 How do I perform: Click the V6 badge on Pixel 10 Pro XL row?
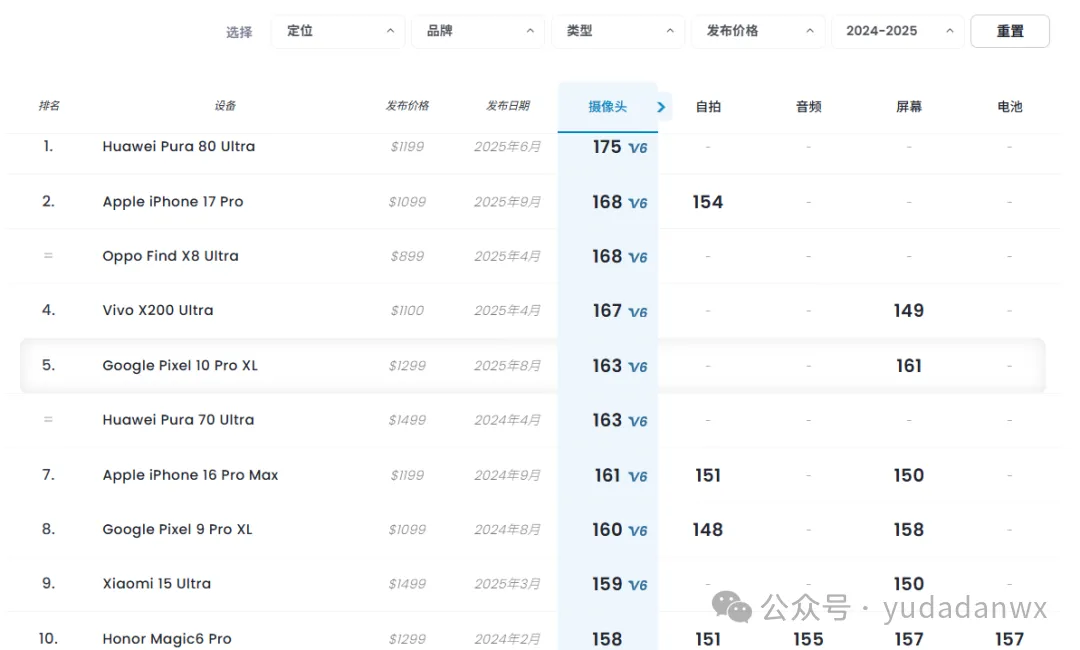[x=638, y=367]
